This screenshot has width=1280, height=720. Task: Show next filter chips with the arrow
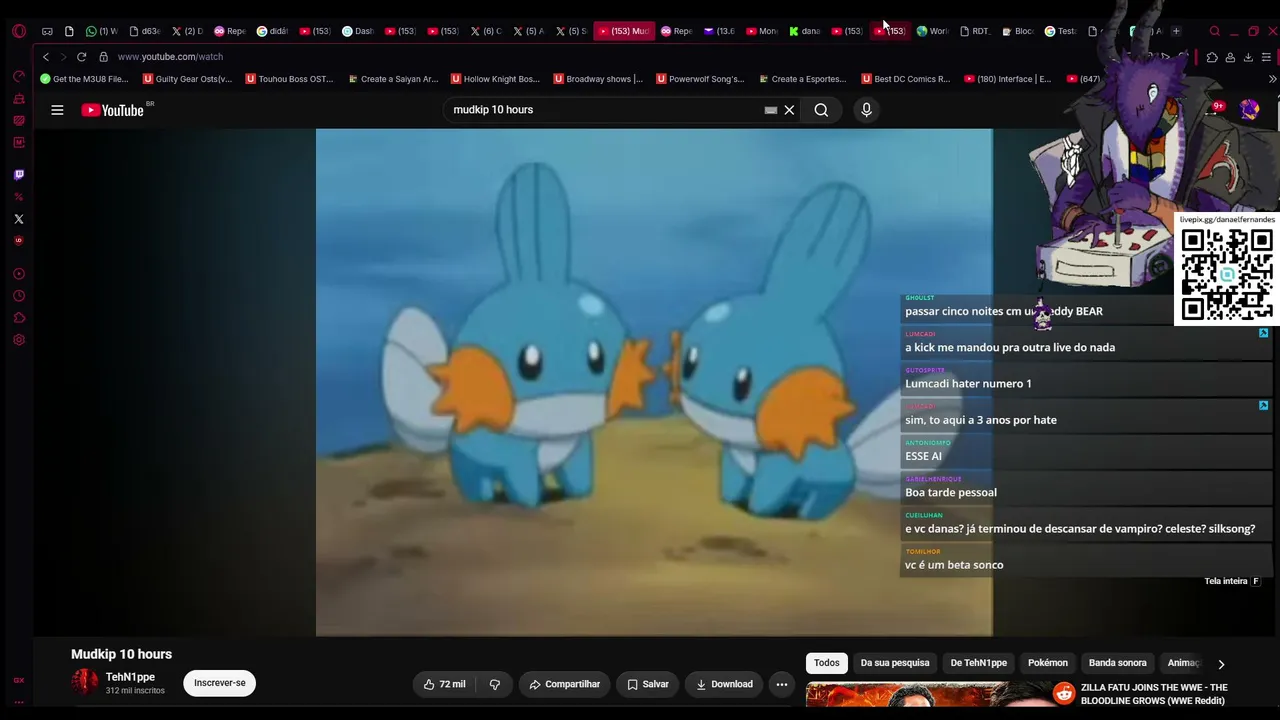[x=1221, y=663]
